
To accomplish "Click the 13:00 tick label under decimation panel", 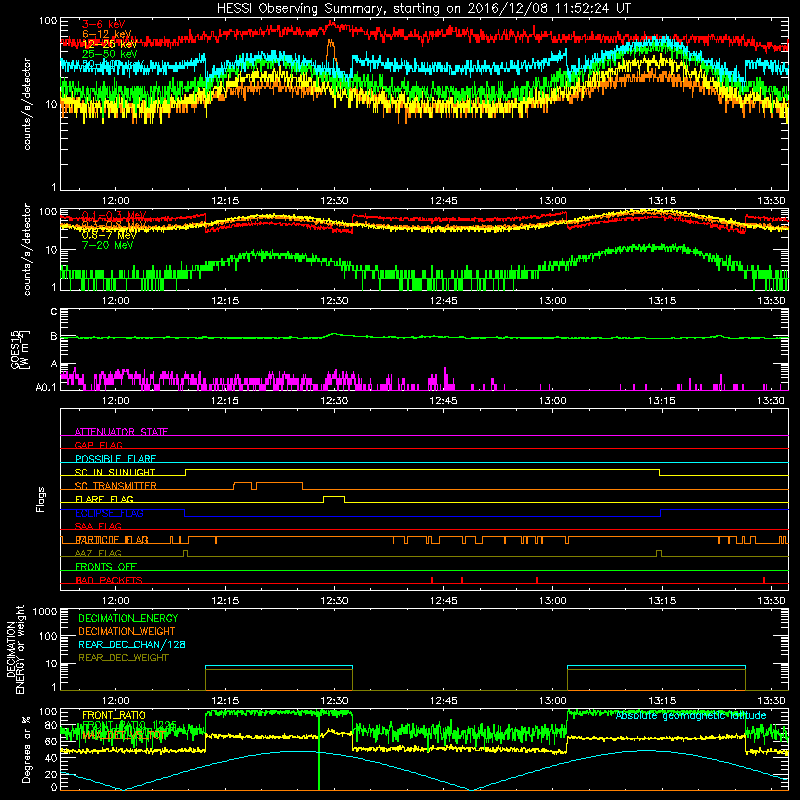I will pos(553,701).
